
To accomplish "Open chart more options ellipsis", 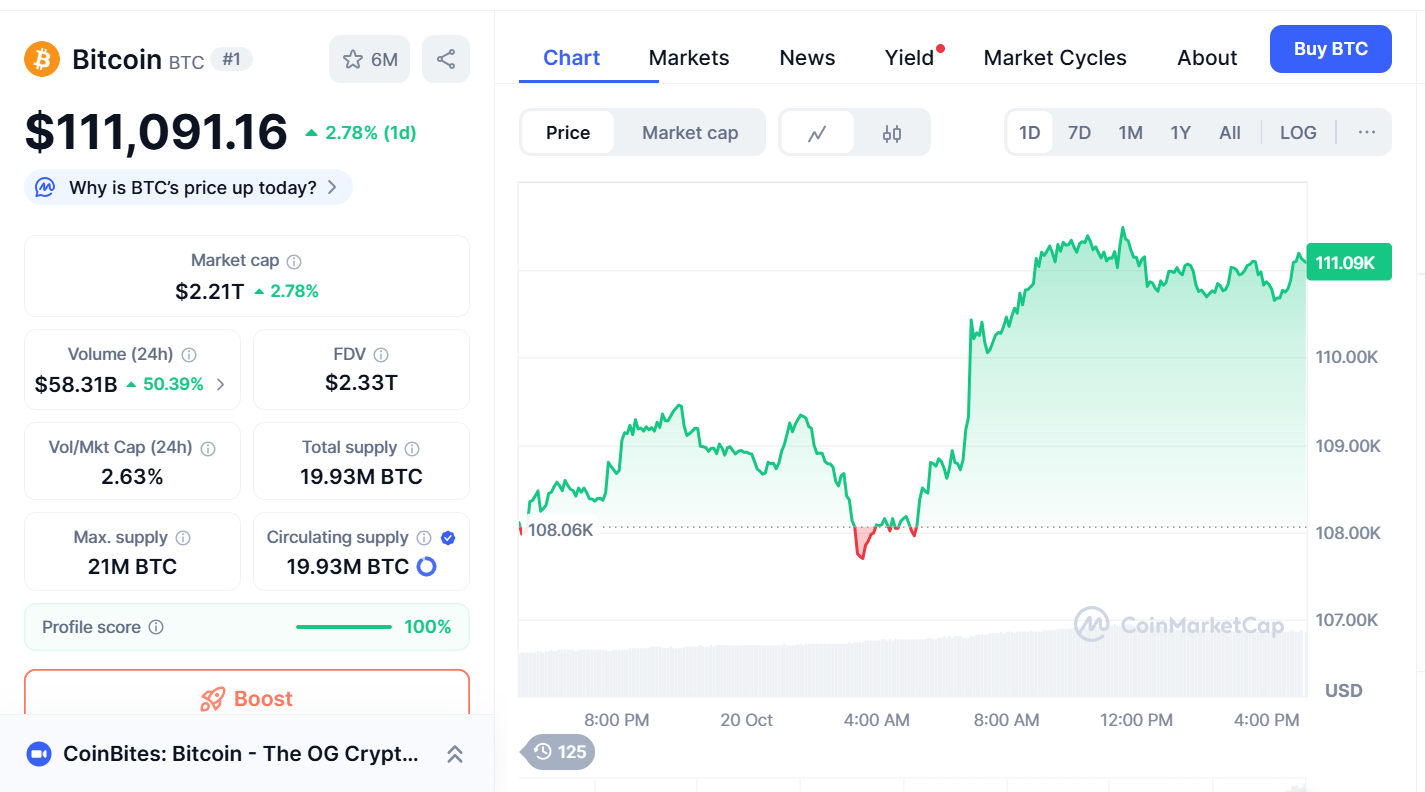I will (1367, 132).
